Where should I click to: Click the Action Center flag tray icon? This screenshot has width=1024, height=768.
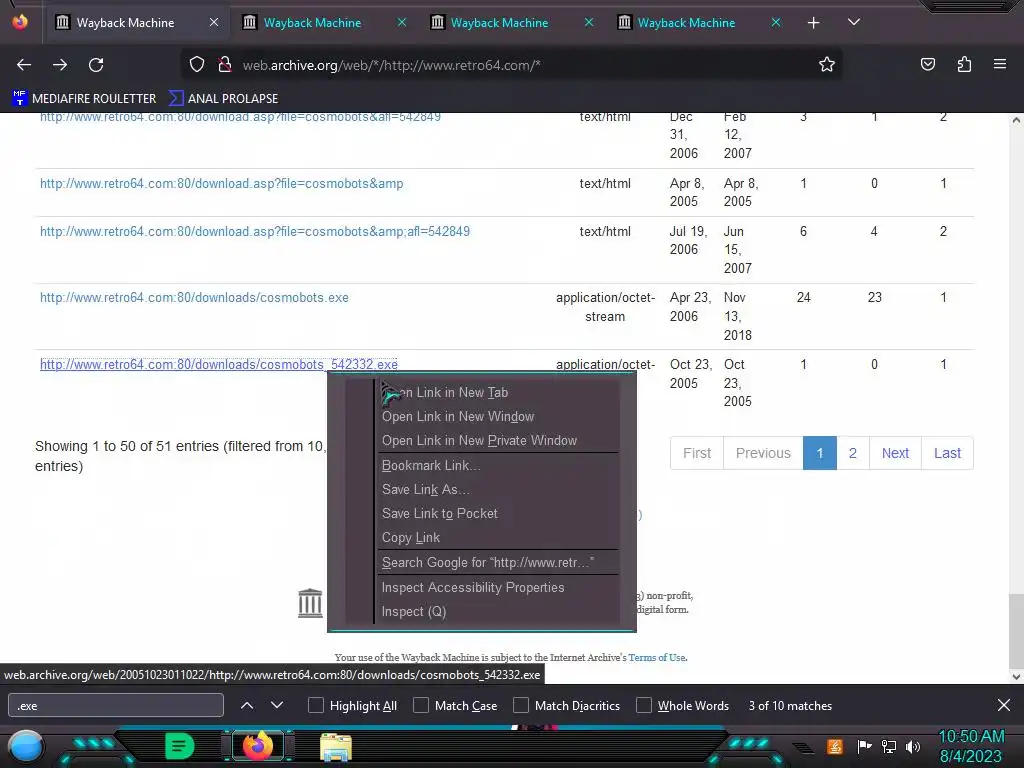pyautogui.click(x=865, y=746)
